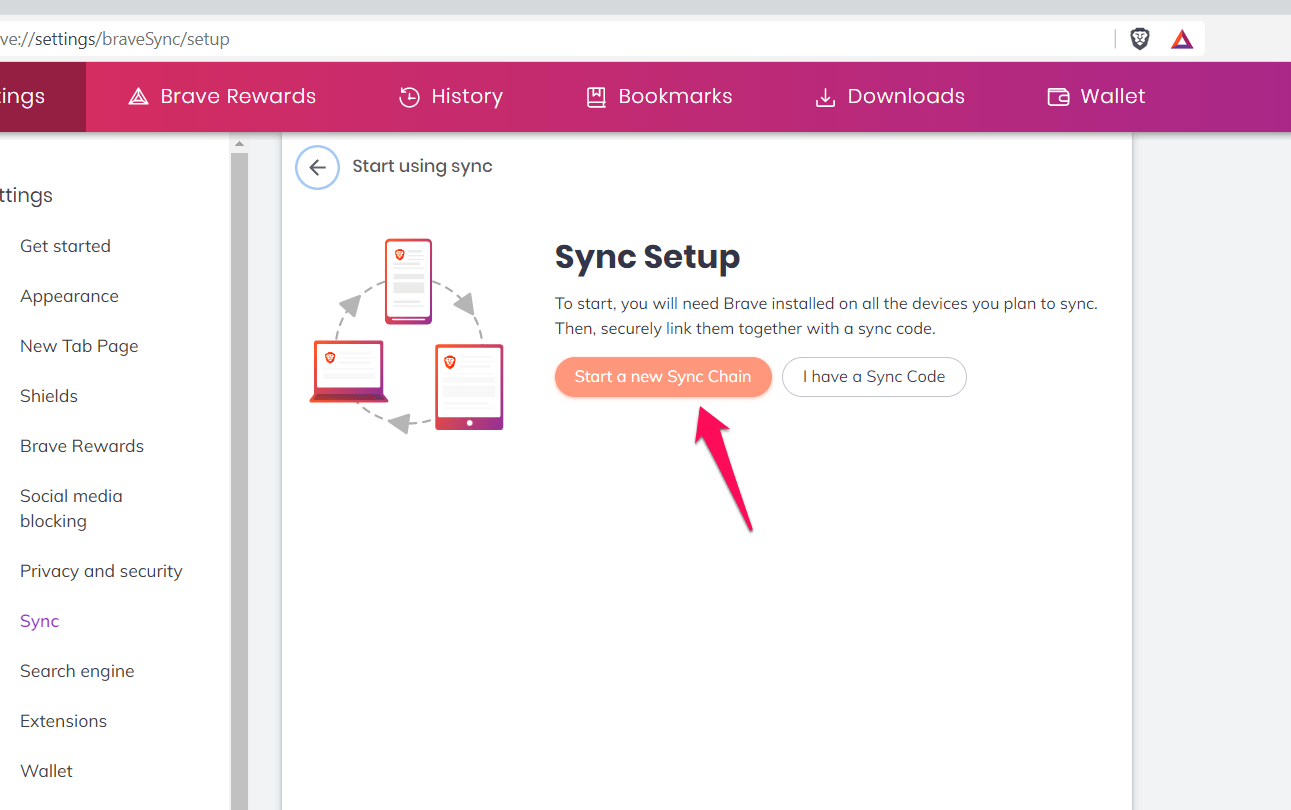Open the Brave Rewards tab
Image resolution: width=1291 pixels, height=810 pixels.
[222, 97]
